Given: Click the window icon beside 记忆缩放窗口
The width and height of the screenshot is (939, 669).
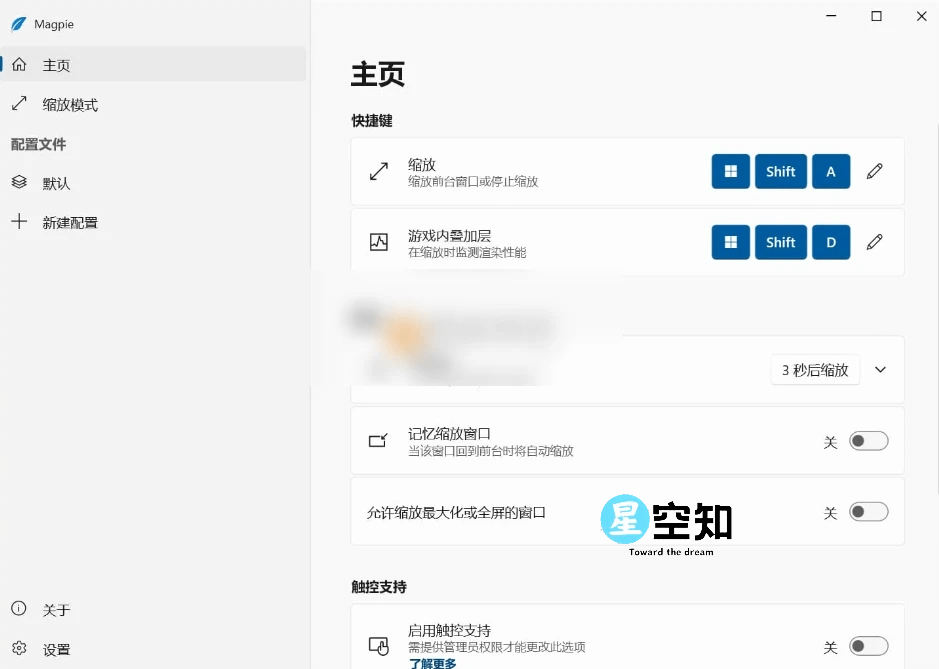Looking at the screenshot, I should [377, 440].
